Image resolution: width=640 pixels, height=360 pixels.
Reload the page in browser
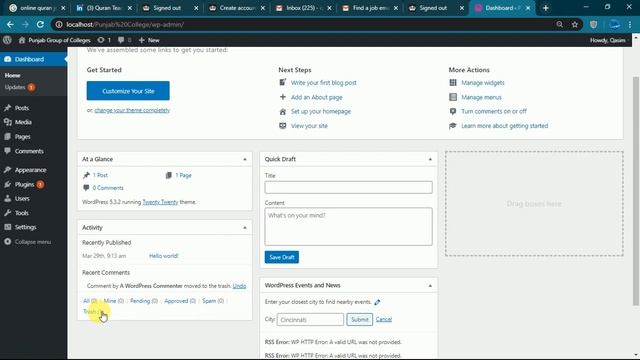(x=40, y=24)
